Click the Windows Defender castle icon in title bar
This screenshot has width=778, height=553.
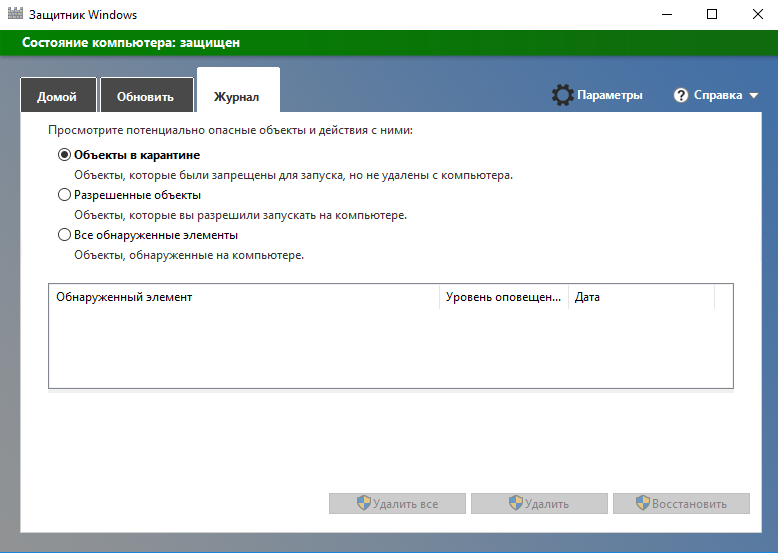(15, 13)
